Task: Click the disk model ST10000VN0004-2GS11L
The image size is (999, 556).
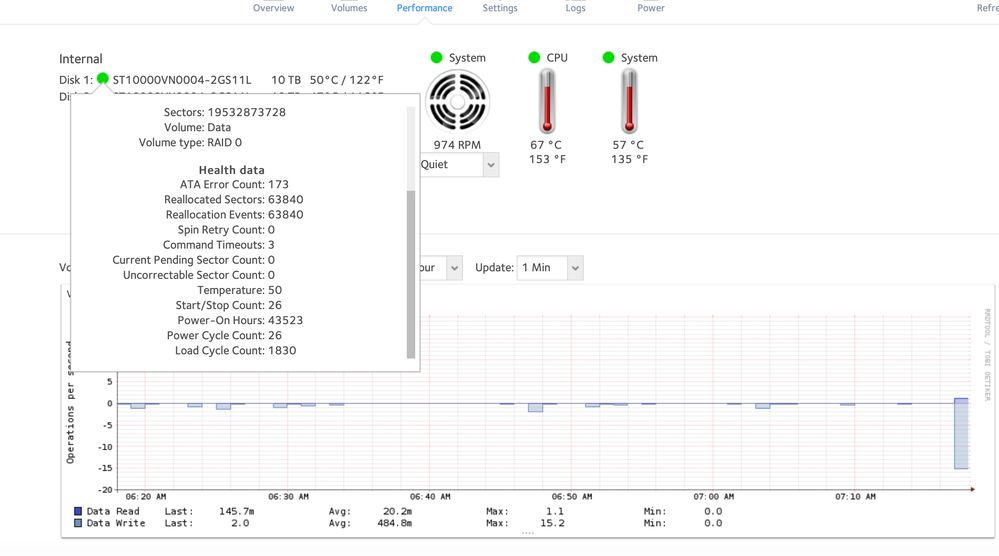Action: coord(182,80)
